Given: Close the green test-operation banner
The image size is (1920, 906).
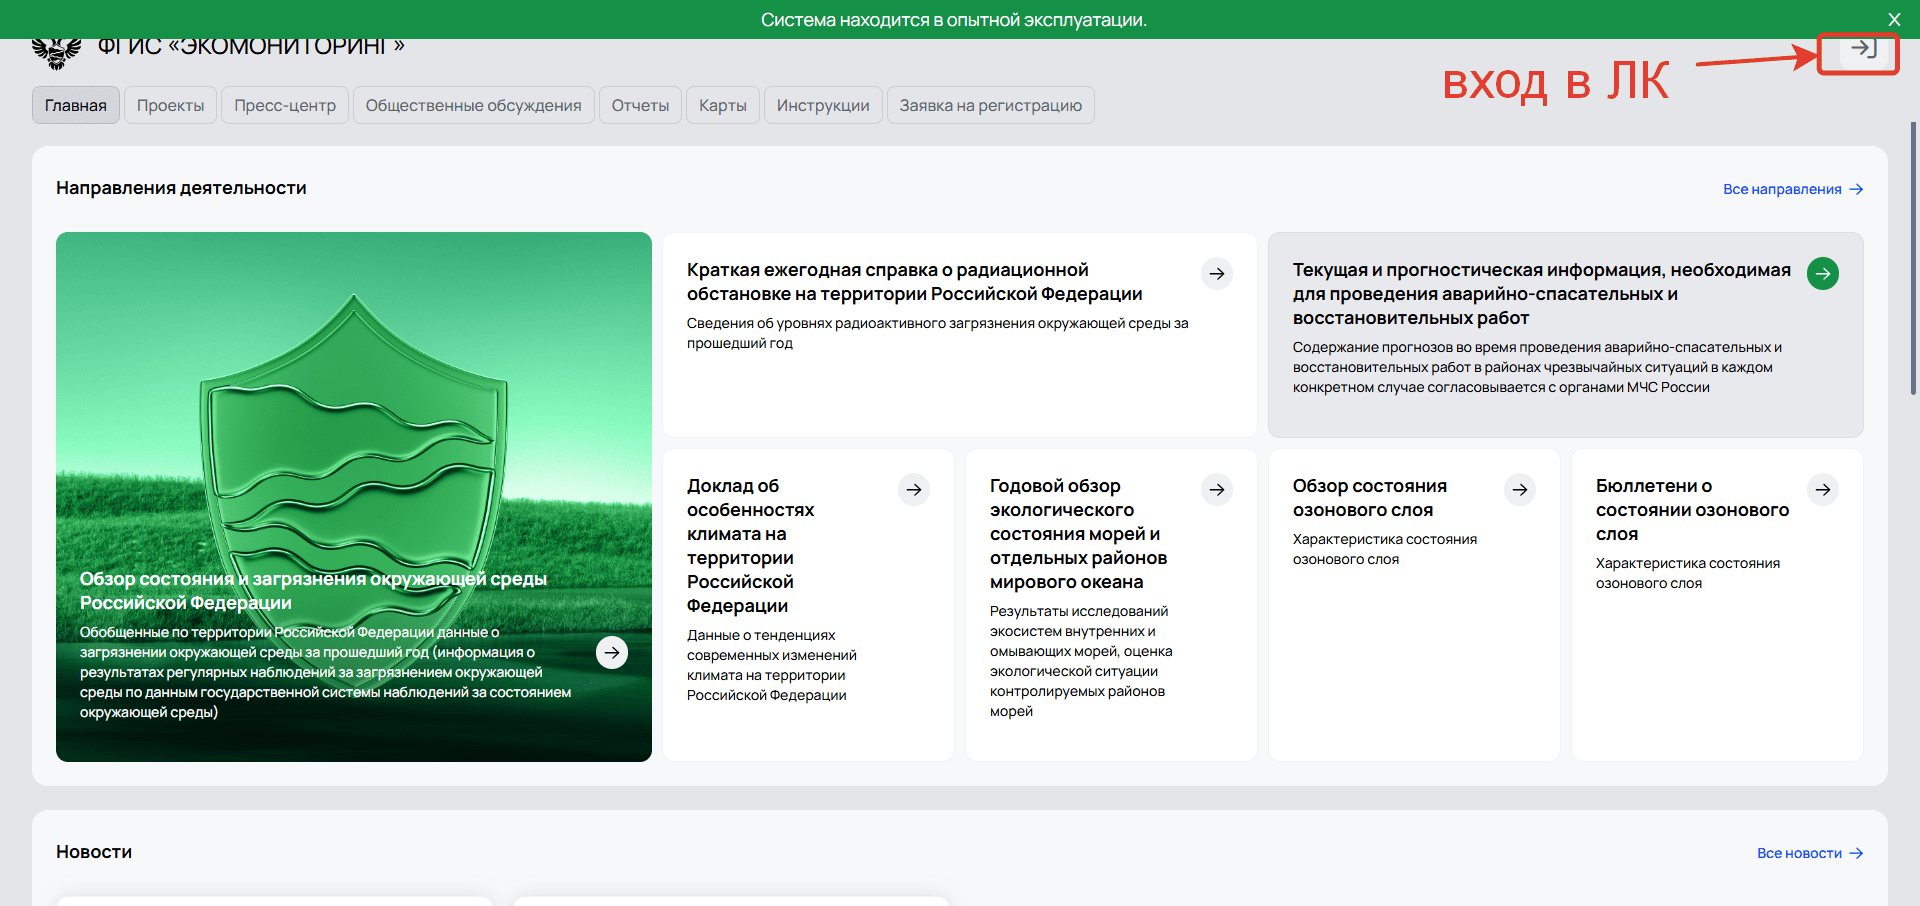Looking at the screenshot, I should [1894, 19].
